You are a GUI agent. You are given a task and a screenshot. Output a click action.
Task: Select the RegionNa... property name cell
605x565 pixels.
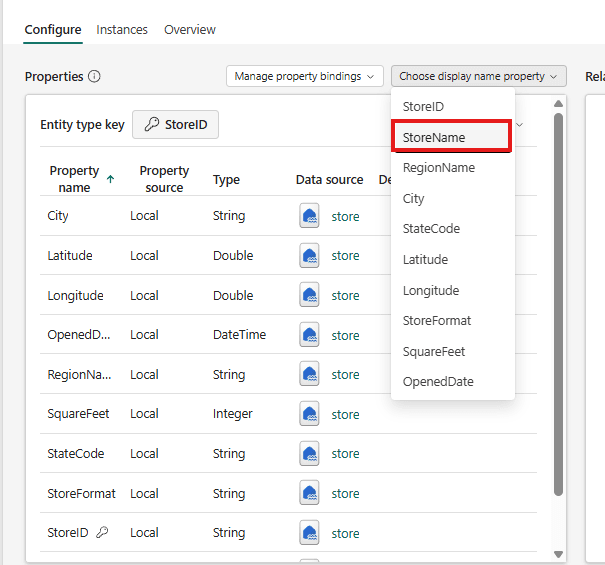(x=79, y=374)
